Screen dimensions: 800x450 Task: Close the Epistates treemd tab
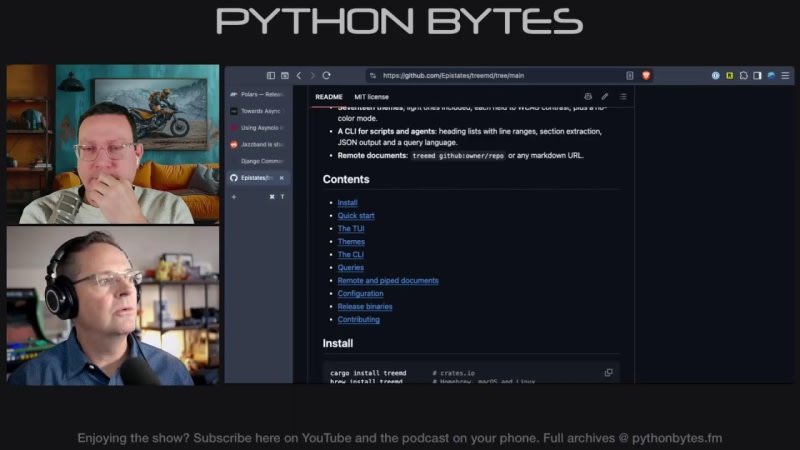[282, 178]
